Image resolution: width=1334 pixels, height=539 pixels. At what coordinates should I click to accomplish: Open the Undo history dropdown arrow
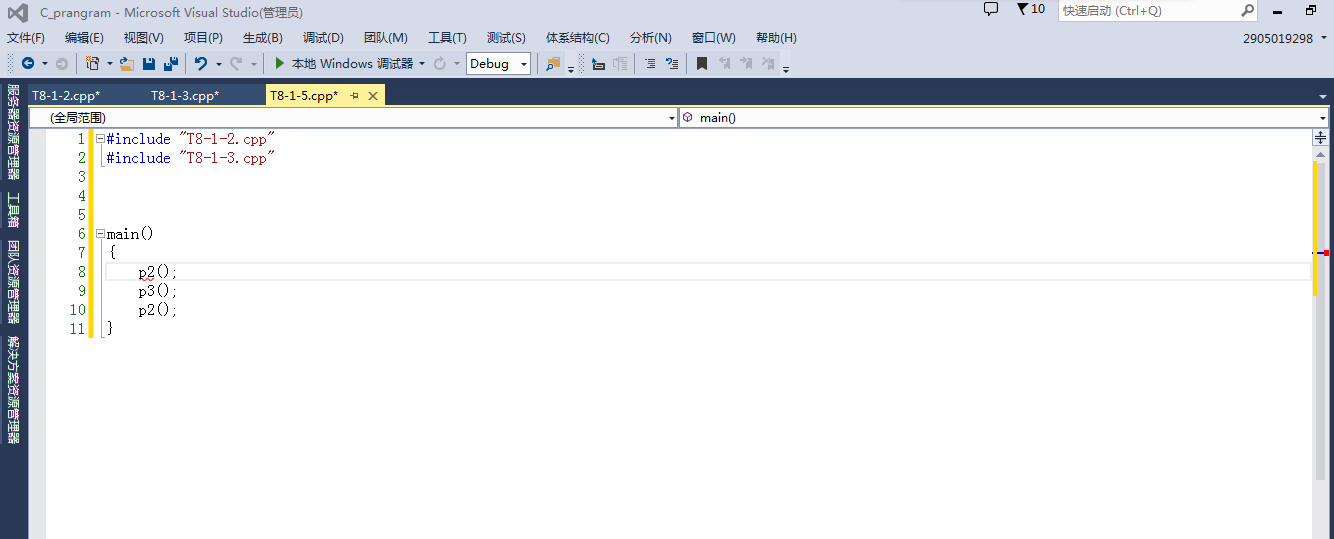[218, 63]
